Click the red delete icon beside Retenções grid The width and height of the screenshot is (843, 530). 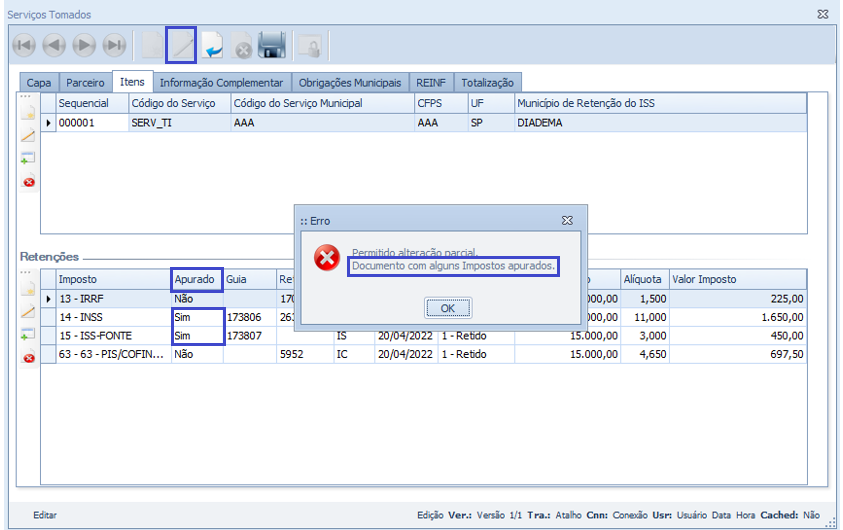tap(28, 357)
